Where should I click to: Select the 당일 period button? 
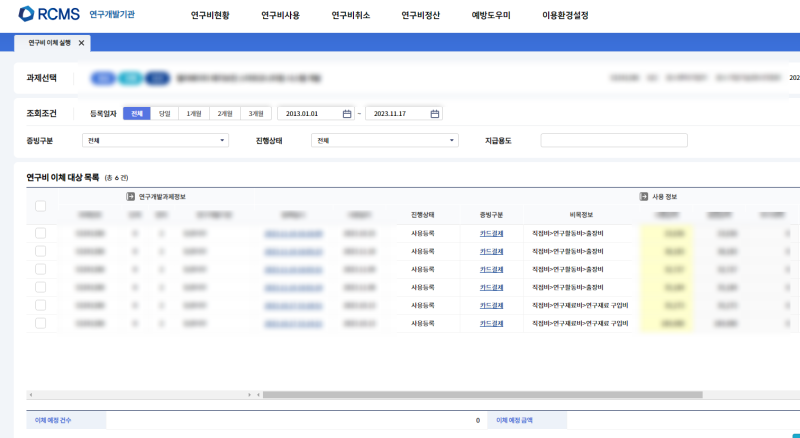[x=164, y=113]
